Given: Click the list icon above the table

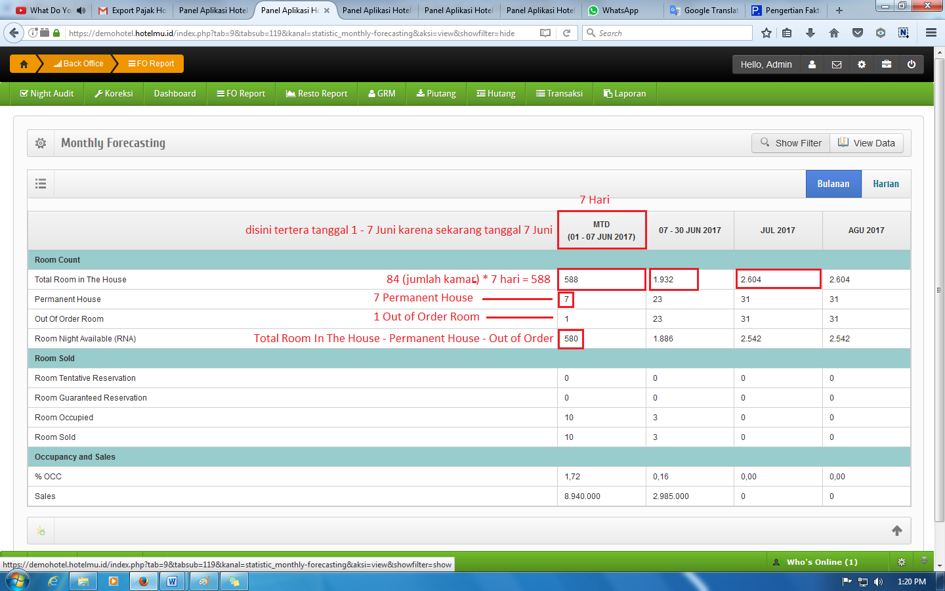Looking at the screenshot, I should click(x=41, y=184).
